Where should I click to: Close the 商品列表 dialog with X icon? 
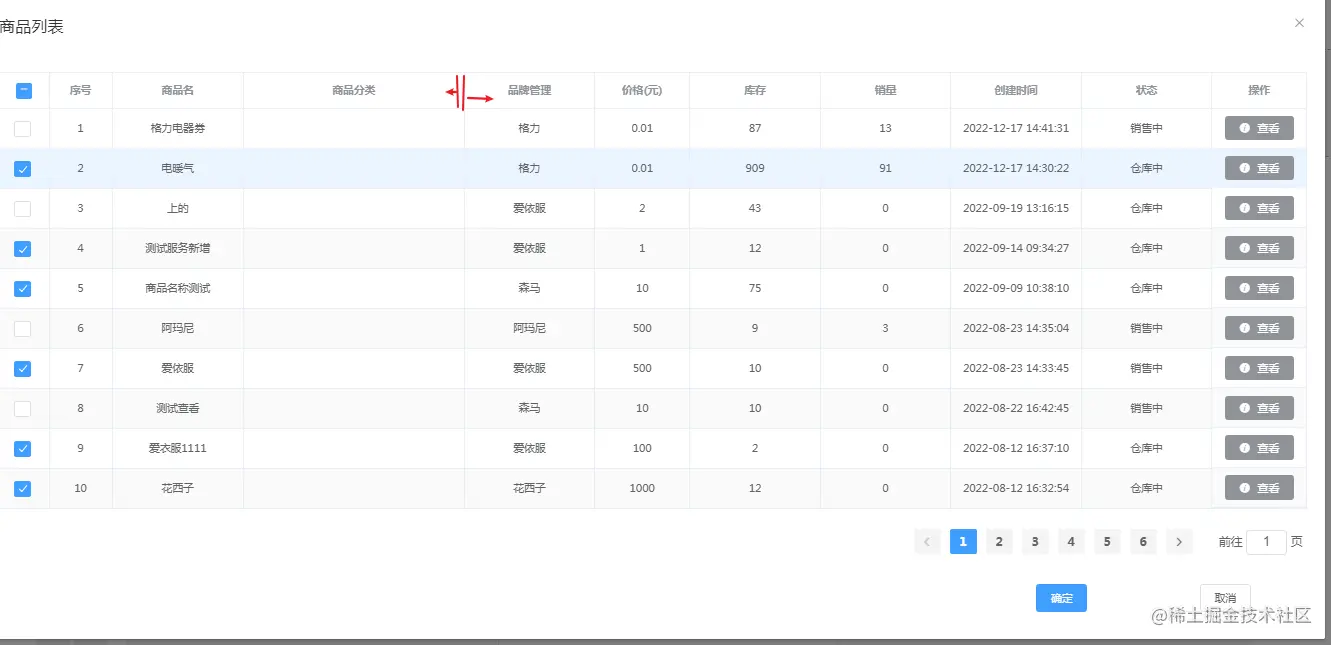tap(1299, 23)
